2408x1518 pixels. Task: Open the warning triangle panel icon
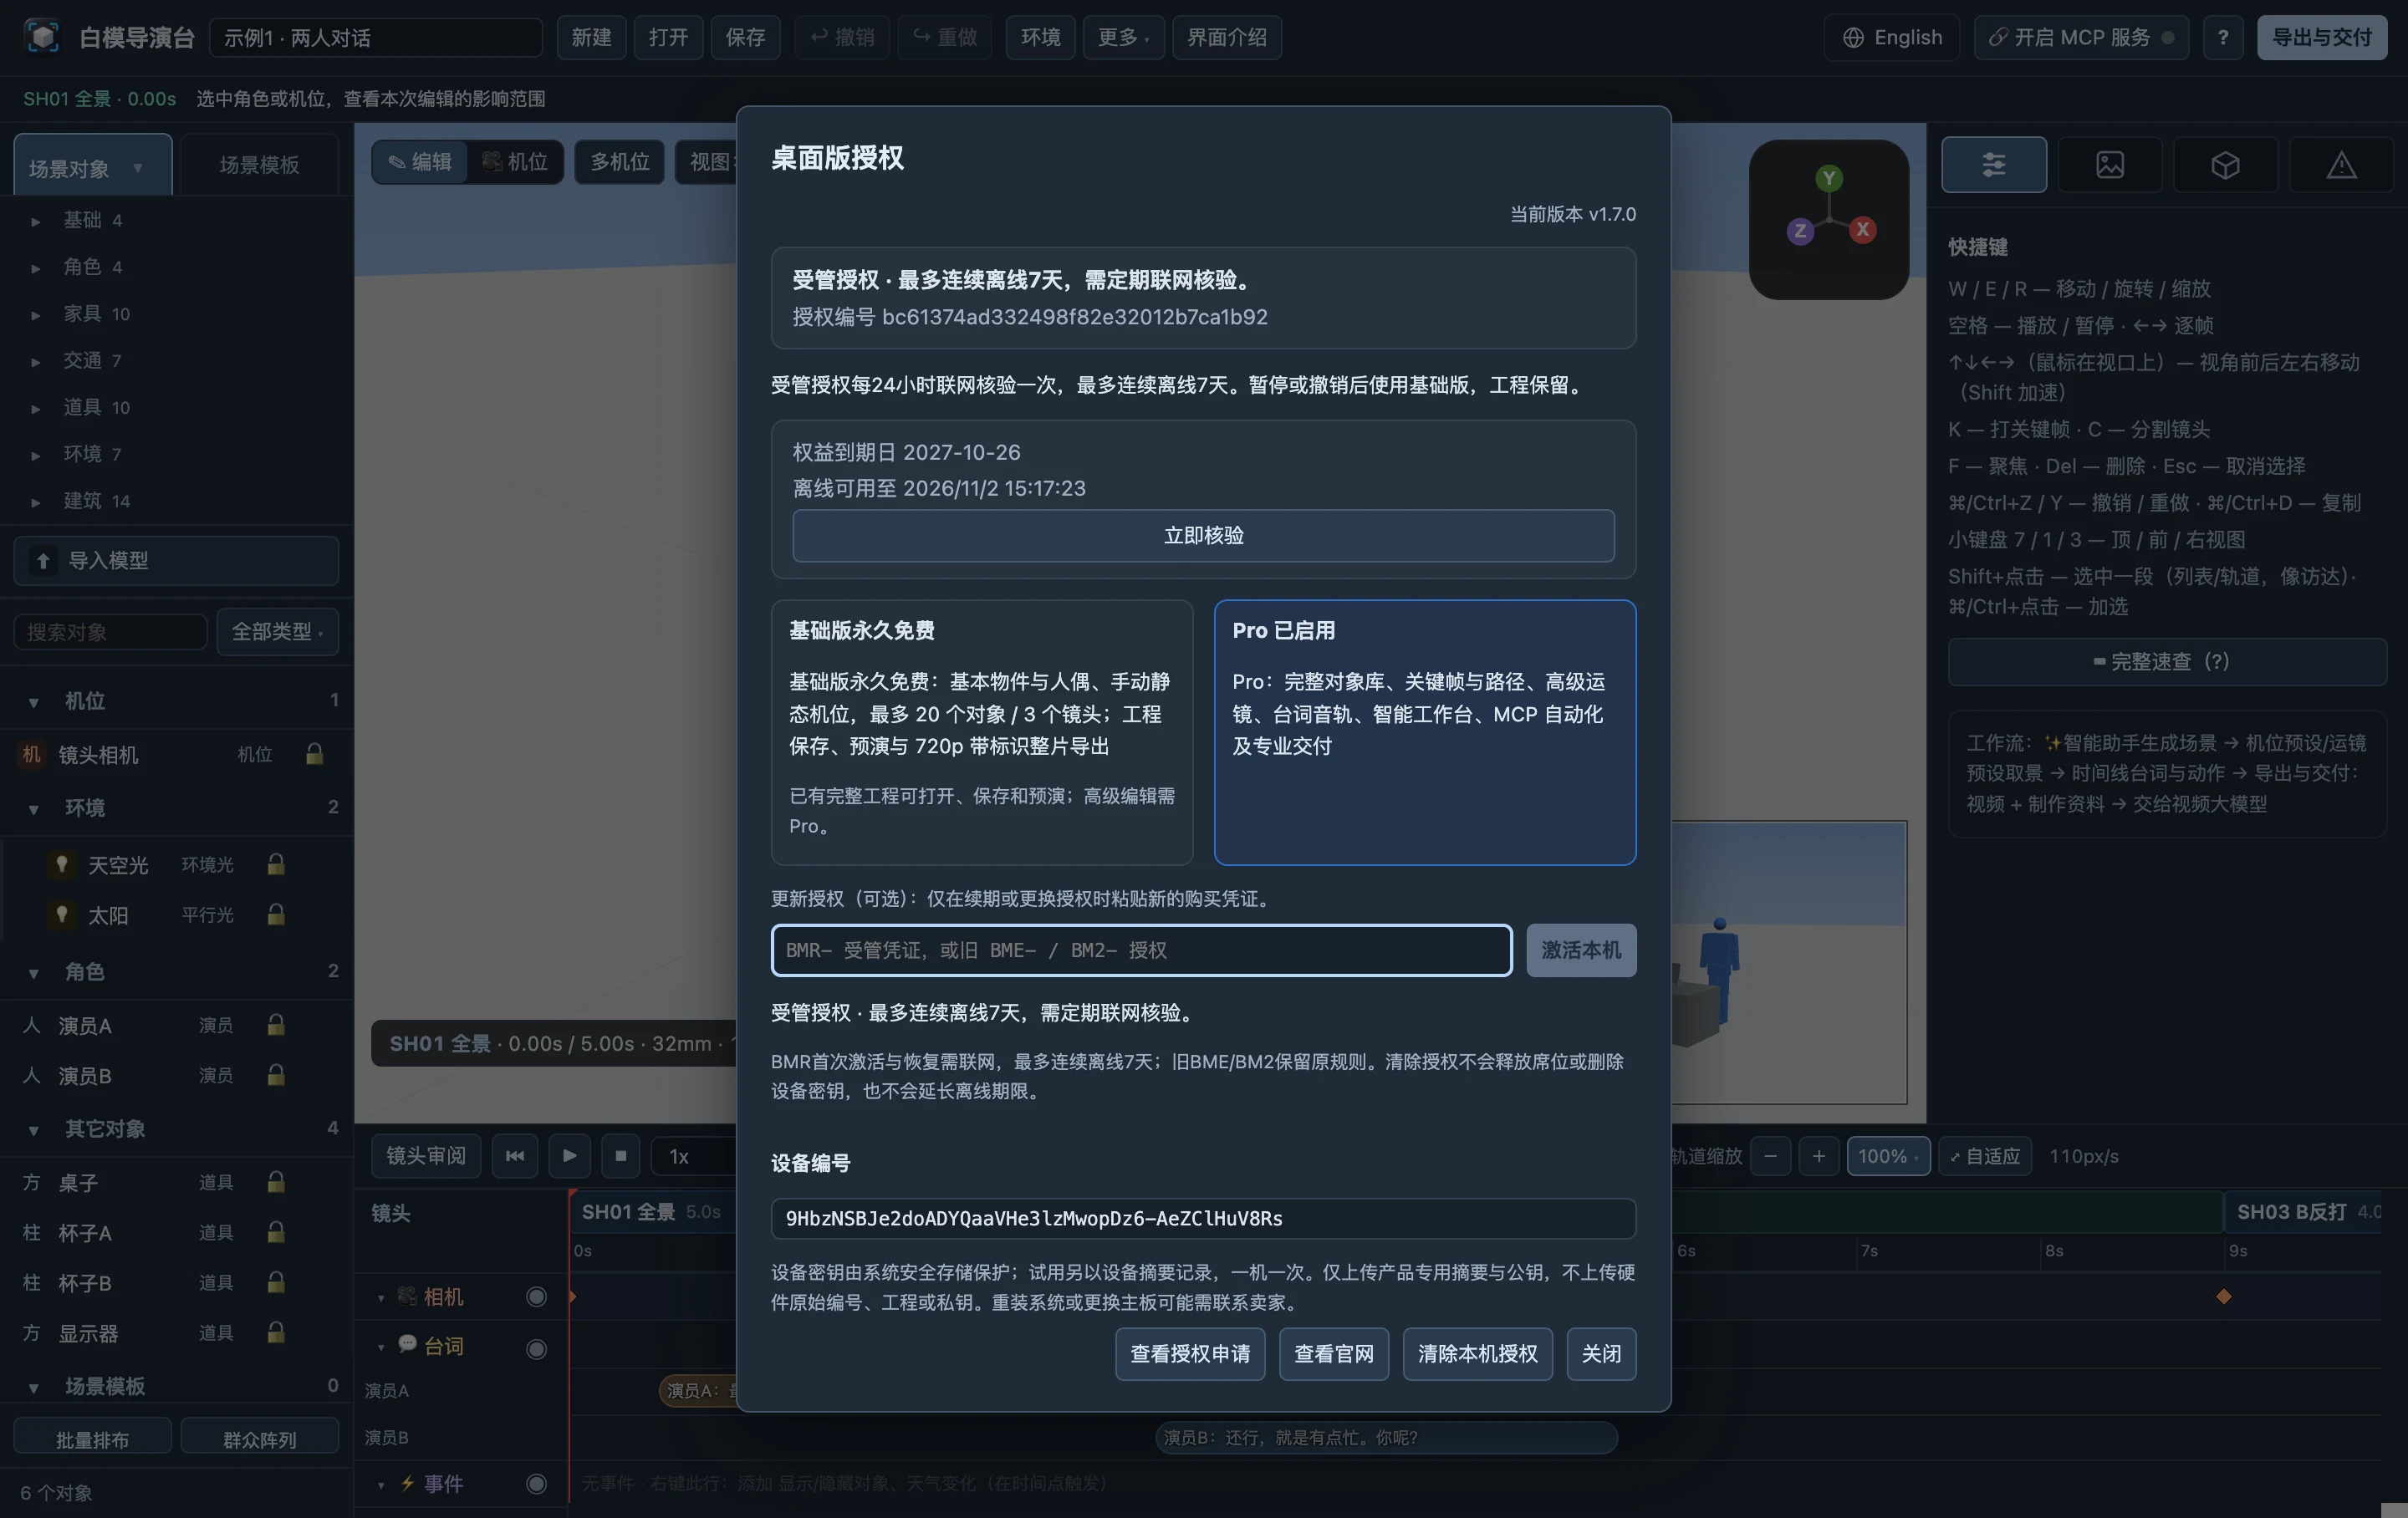coord(2341,165)
